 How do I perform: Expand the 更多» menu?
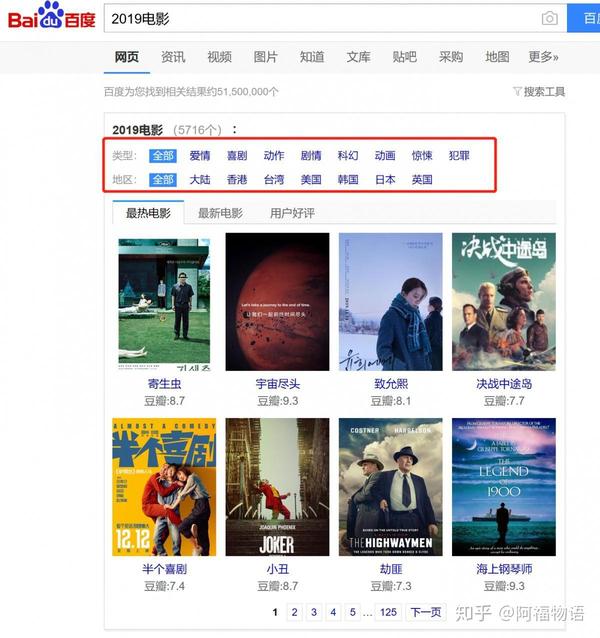tap(543, 57)
